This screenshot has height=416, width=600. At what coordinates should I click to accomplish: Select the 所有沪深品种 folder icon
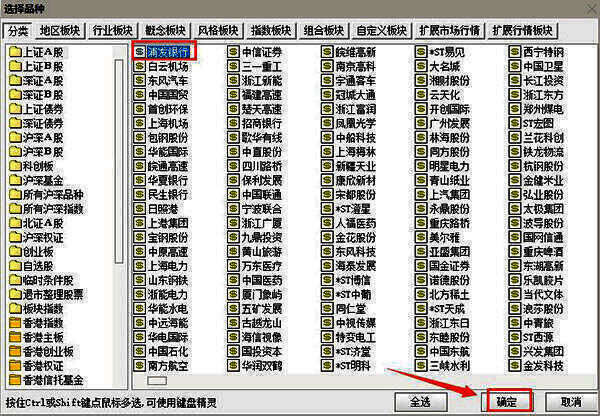(x=15, y=194)
